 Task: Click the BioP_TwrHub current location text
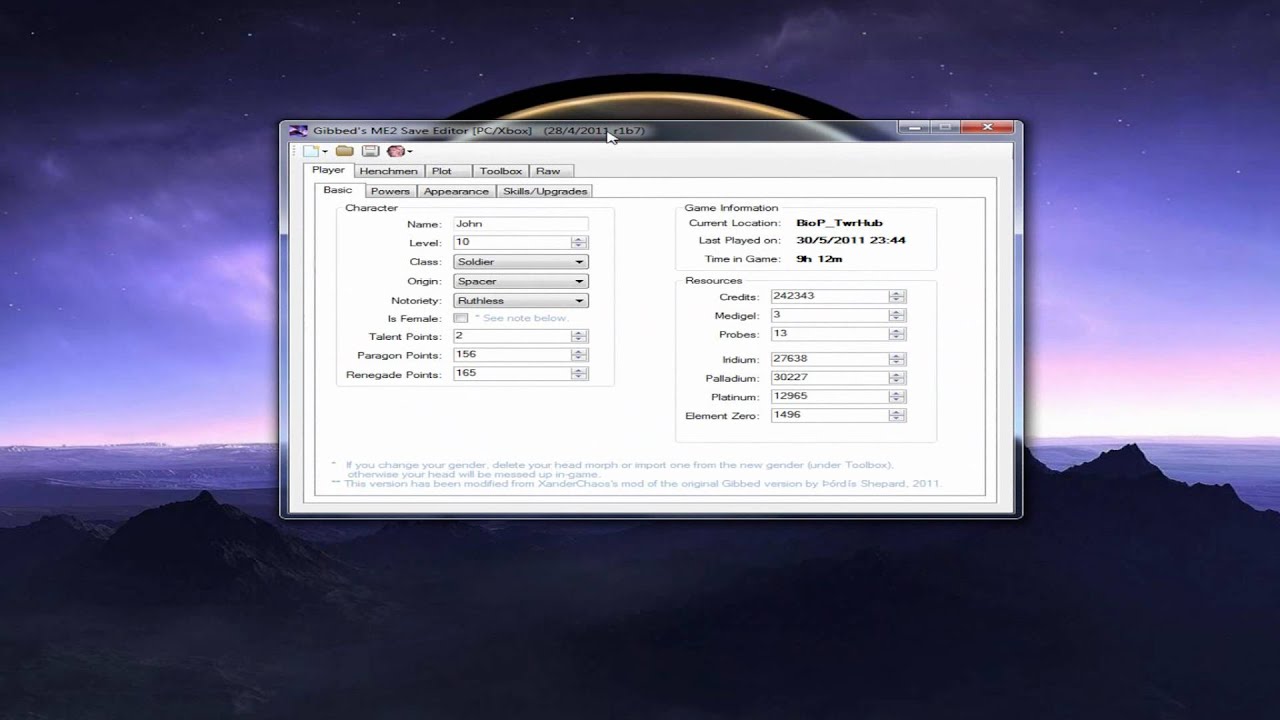tap(839, 223)
